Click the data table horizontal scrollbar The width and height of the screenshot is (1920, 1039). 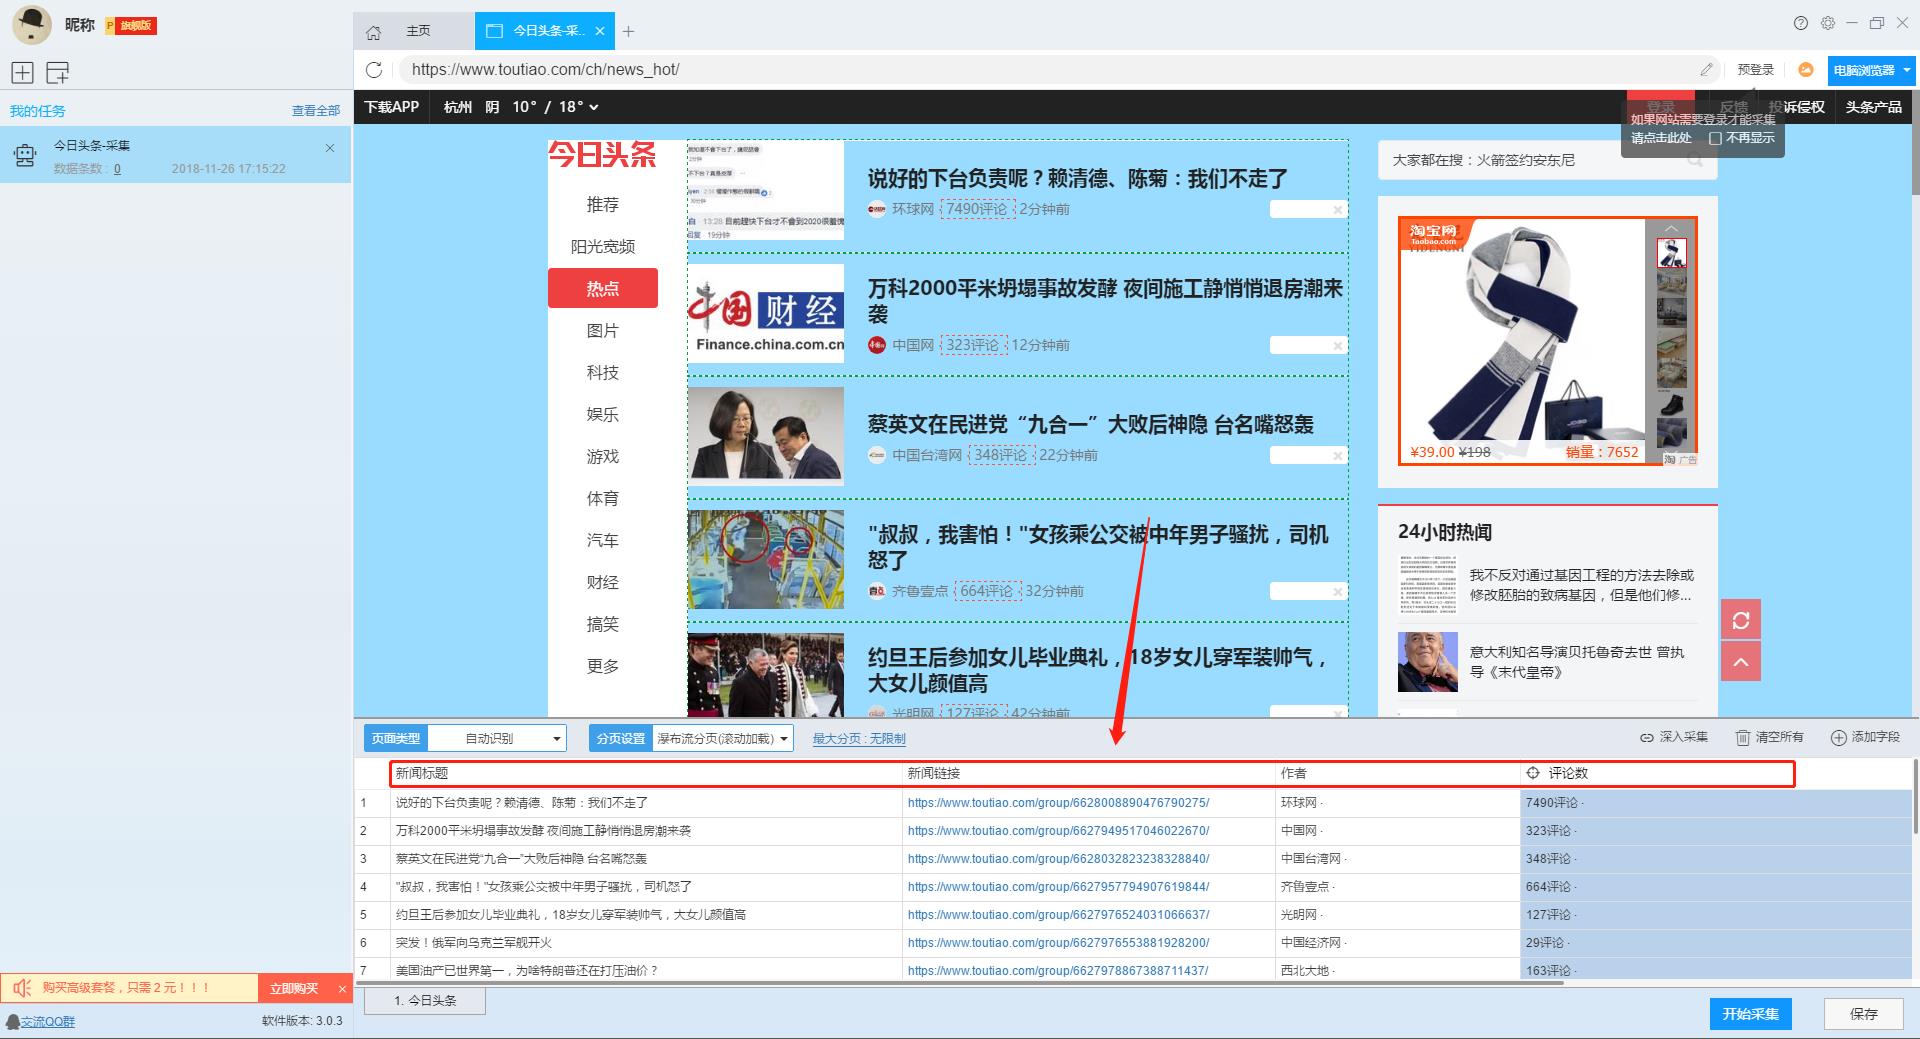[960, 982]
